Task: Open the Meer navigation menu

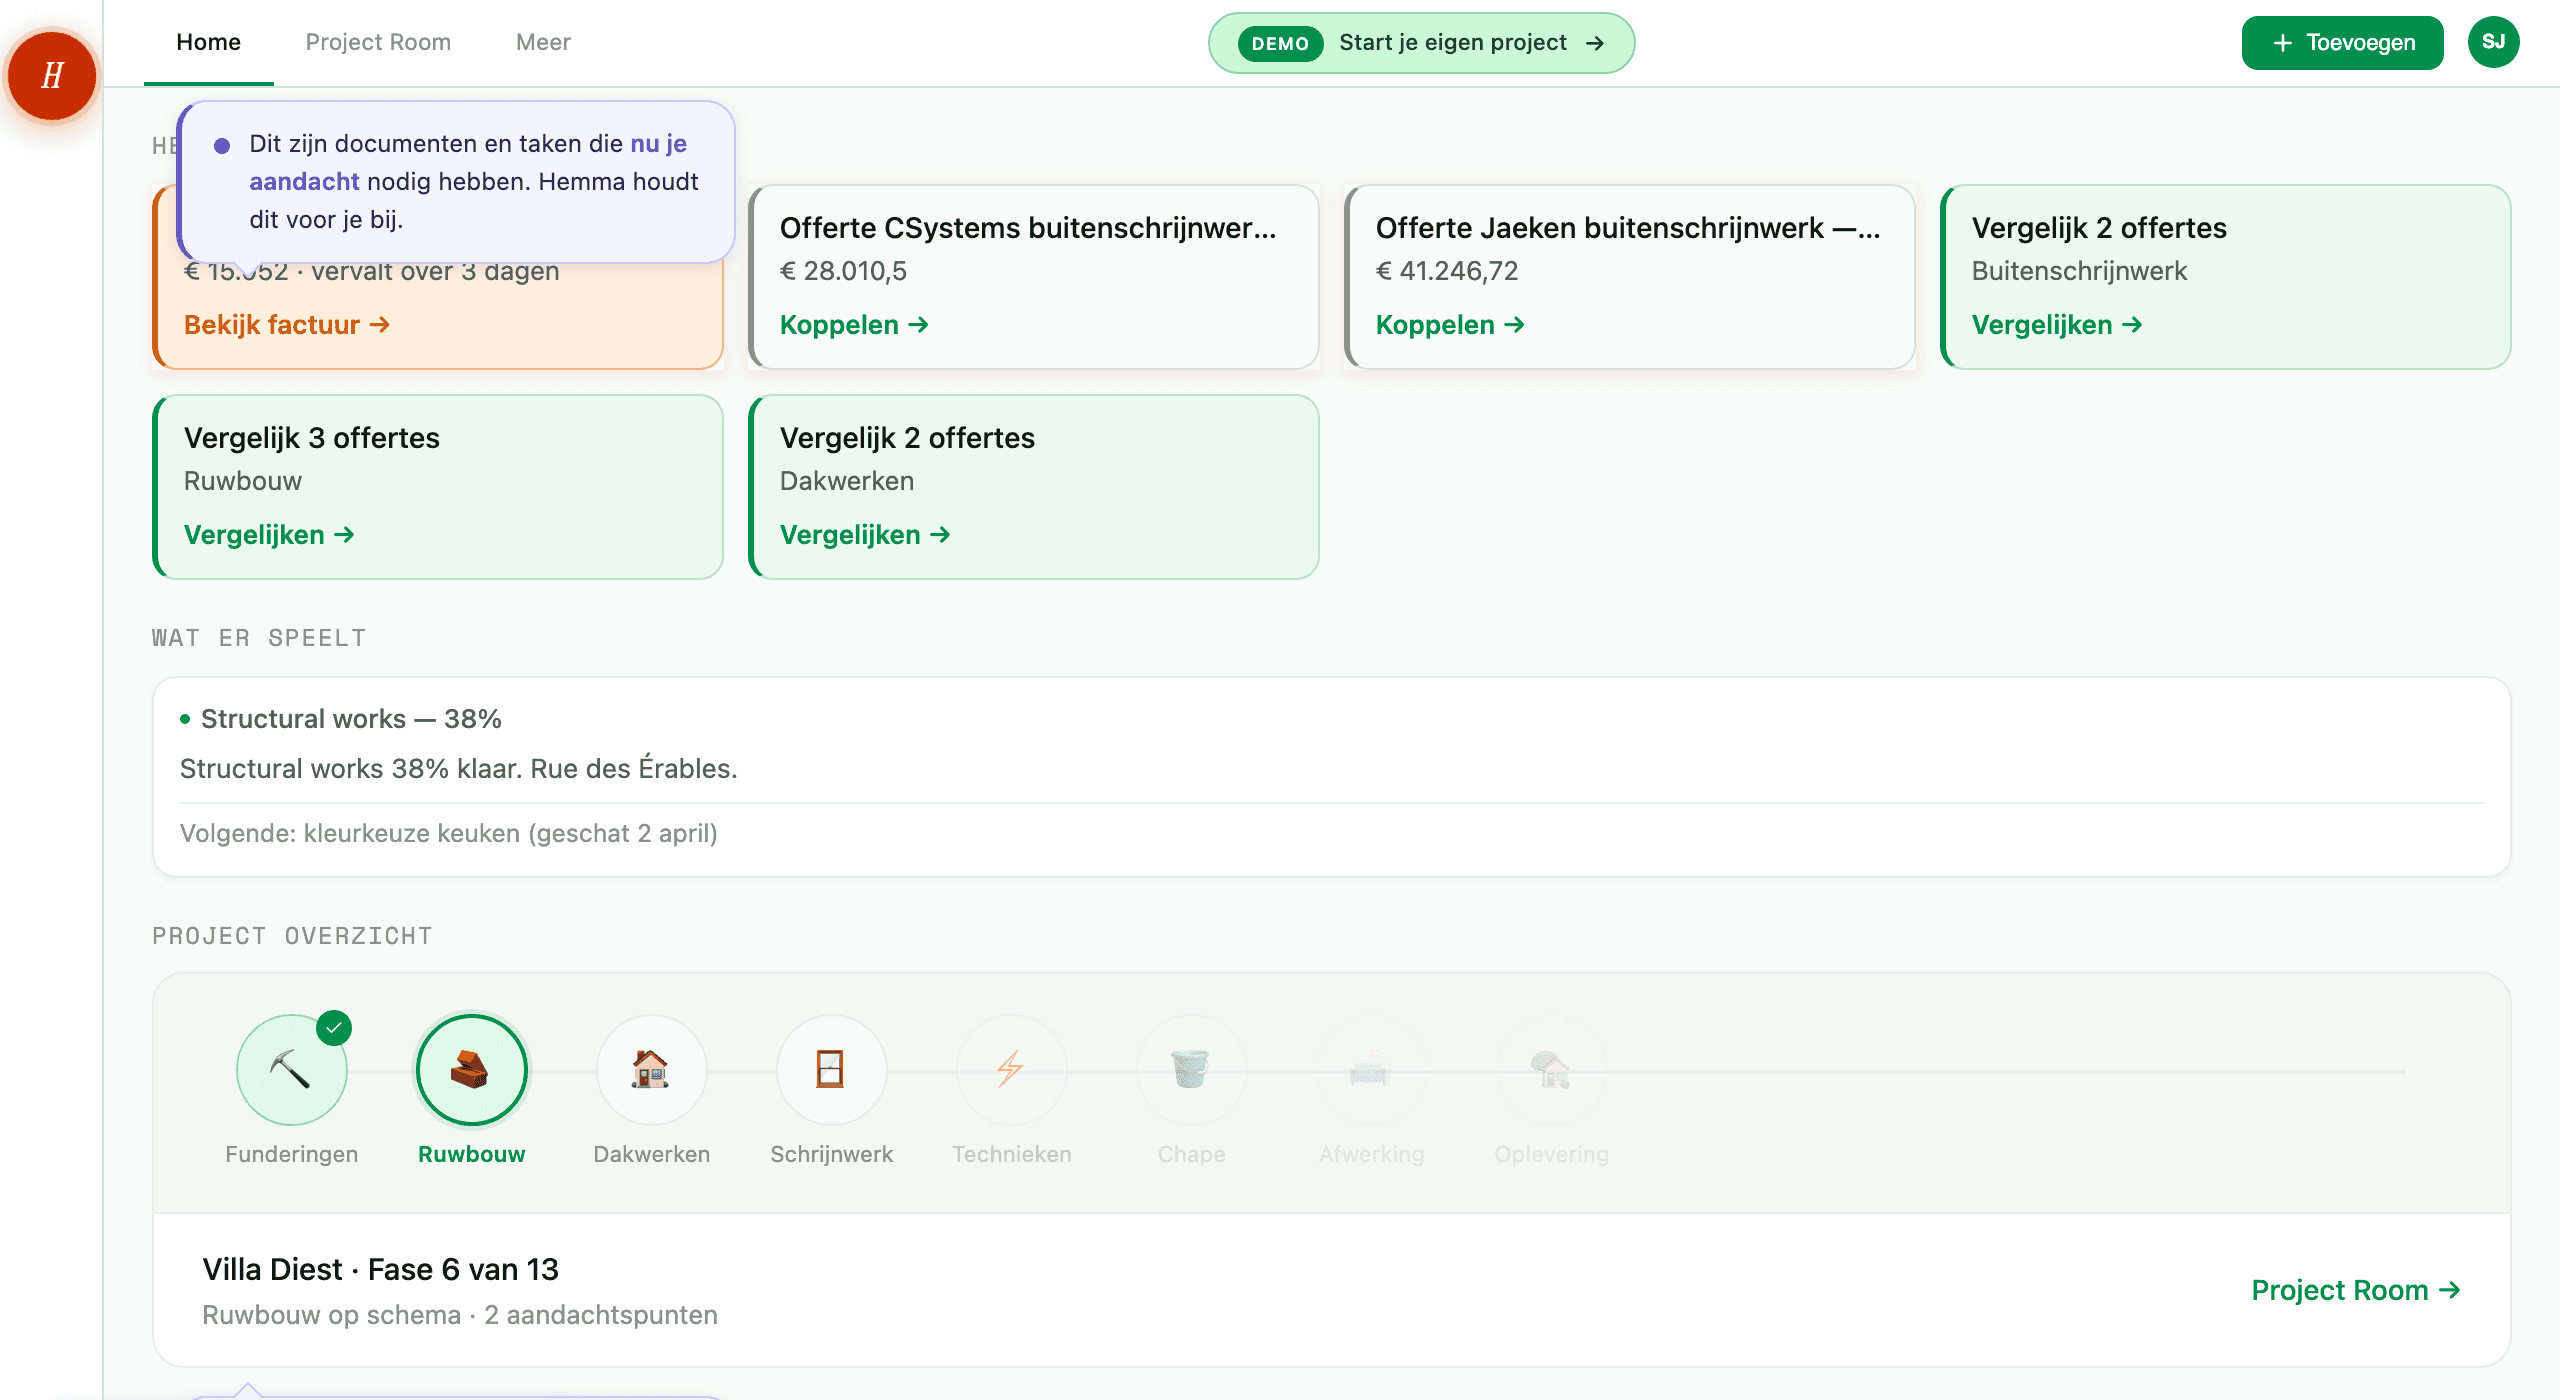Action: 543,43
